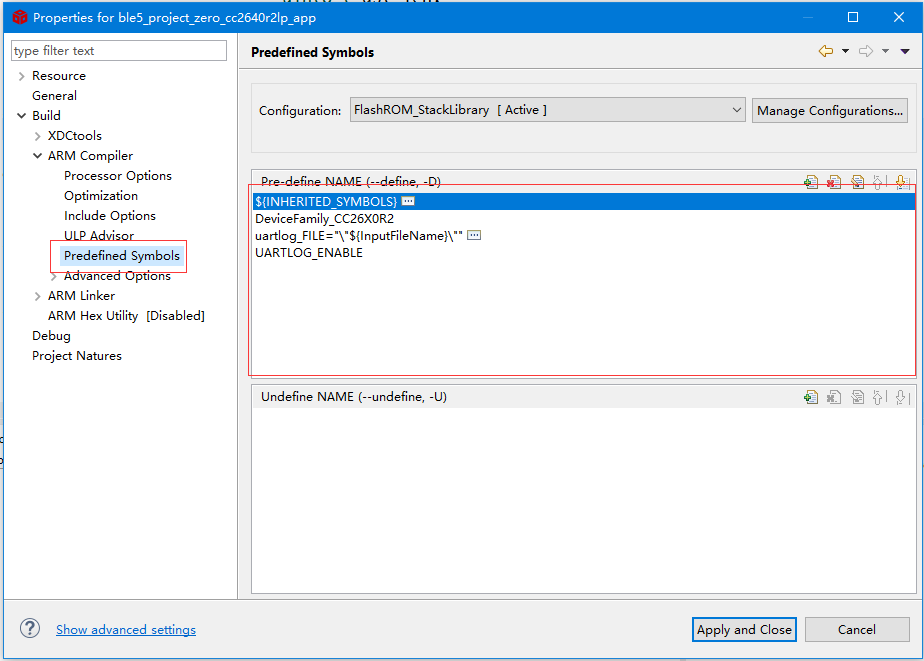This screenshot has height=661, width=924.
Task: Click Apply and Close
Action: [744, 629]
